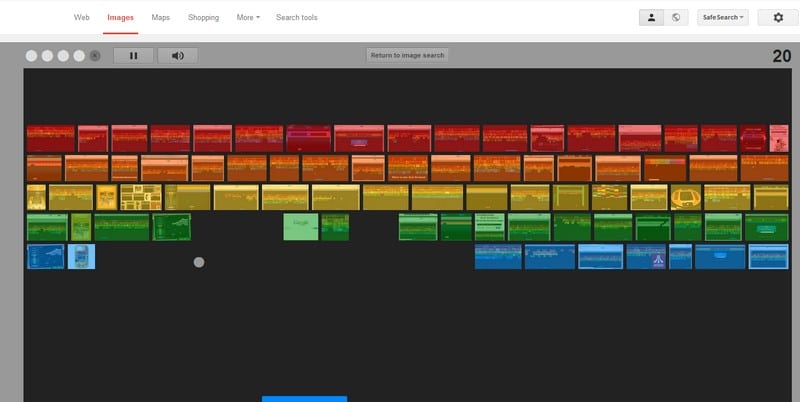Hide personal results with globe icon
The height and width of the screenshot is (402, 800).
tap(676, 17)
